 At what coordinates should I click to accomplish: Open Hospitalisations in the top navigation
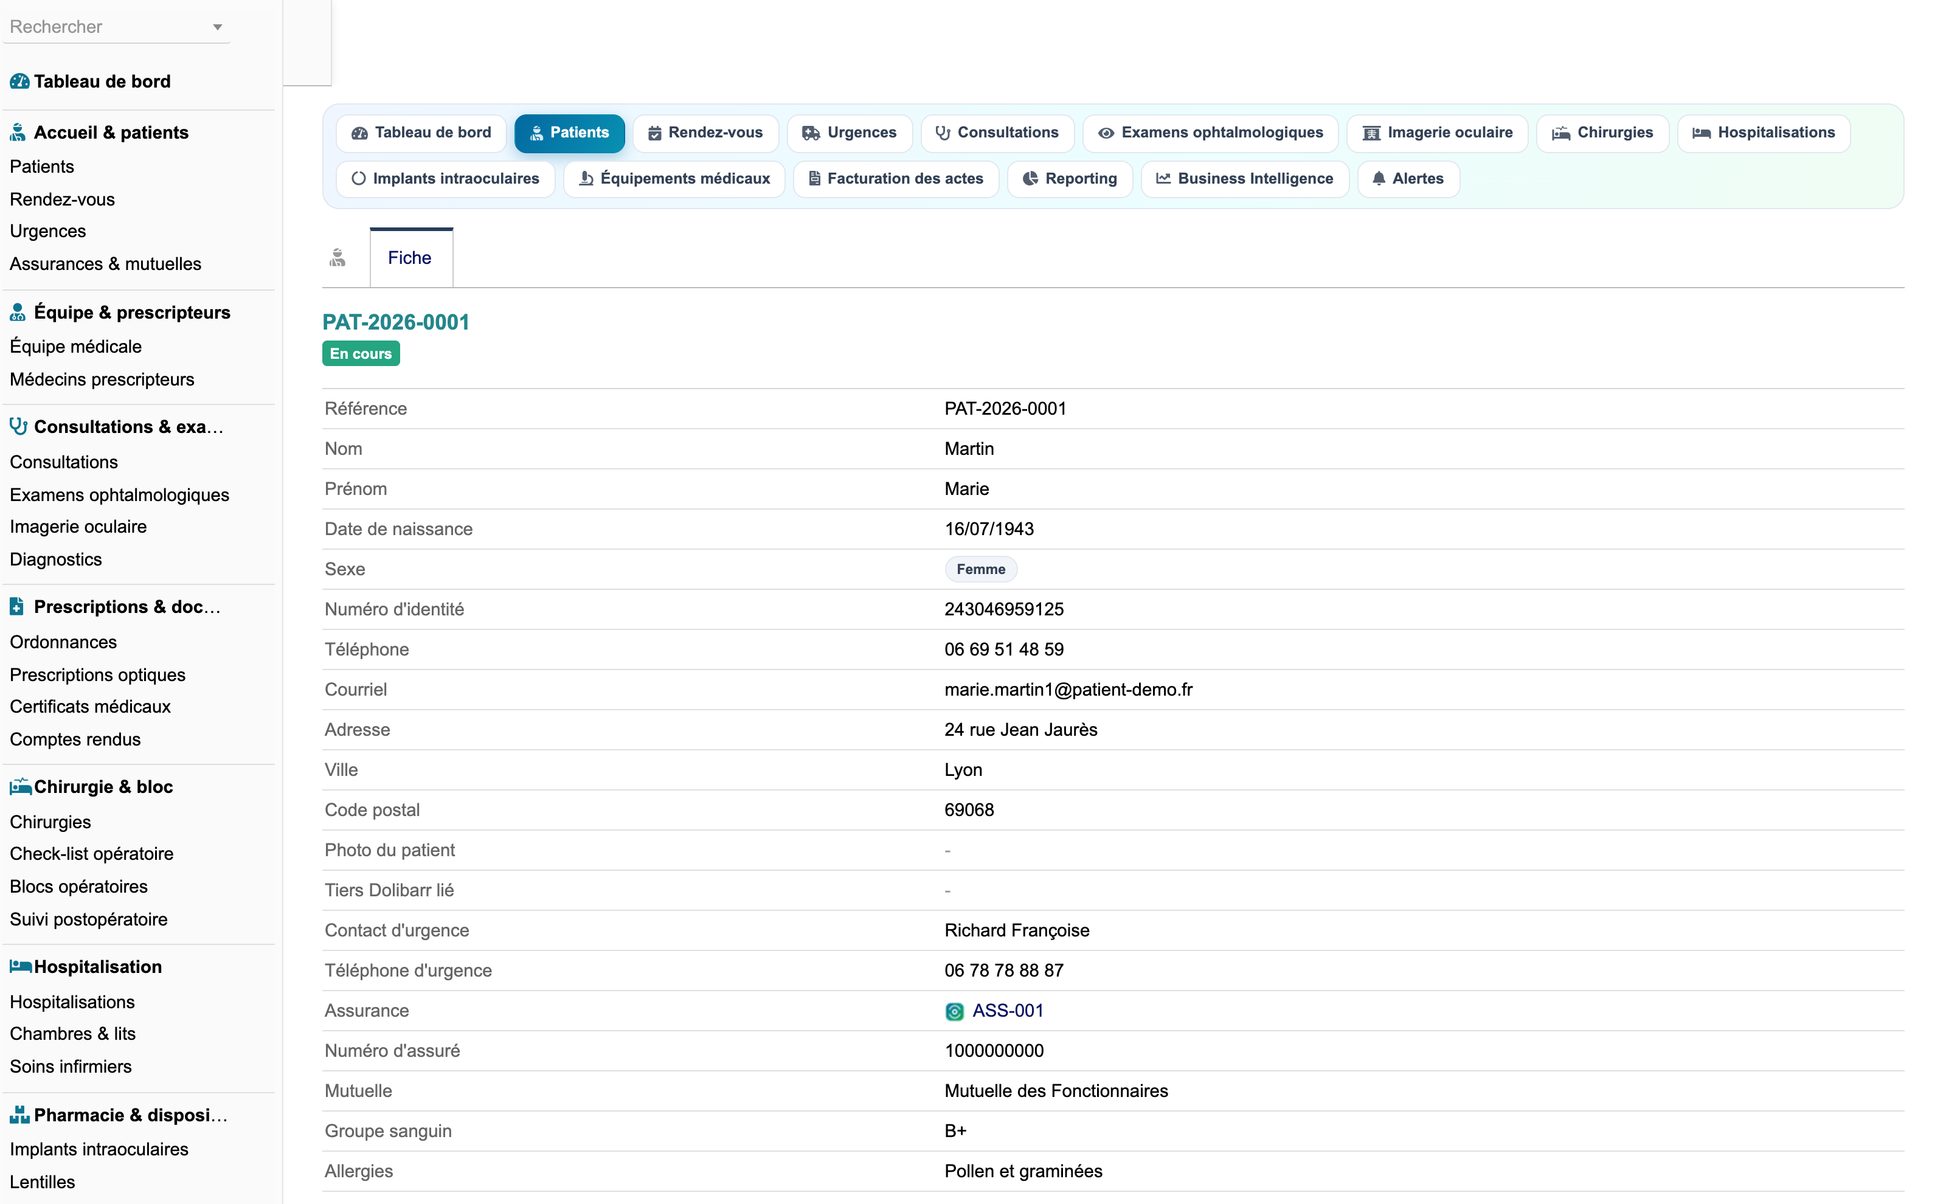pyautogui.click(x=1764, y=133)
